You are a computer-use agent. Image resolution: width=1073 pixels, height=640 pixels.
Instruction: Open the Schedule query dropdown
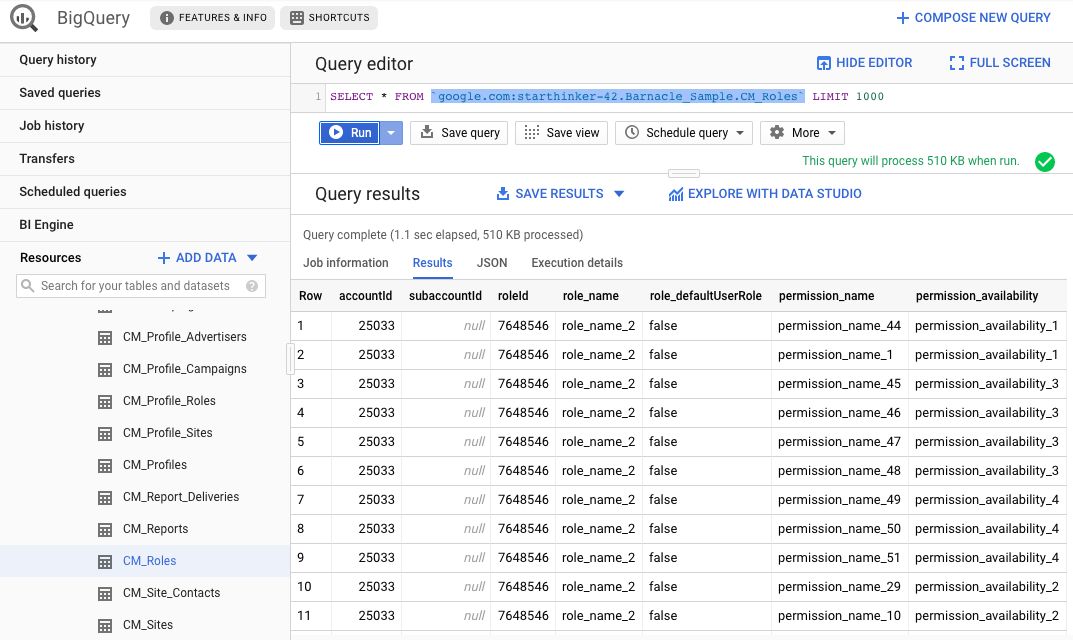[x=684, y=133]
